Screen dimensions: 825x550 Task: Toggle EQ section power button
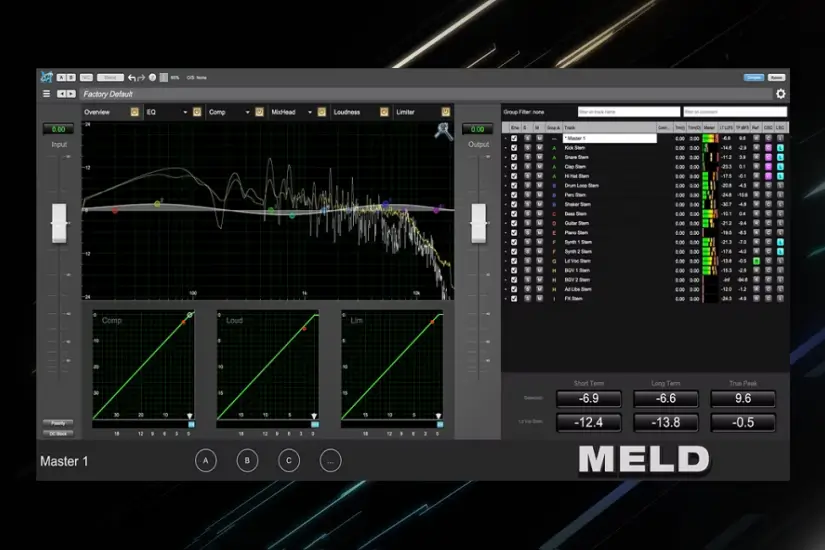click(197, 112)
